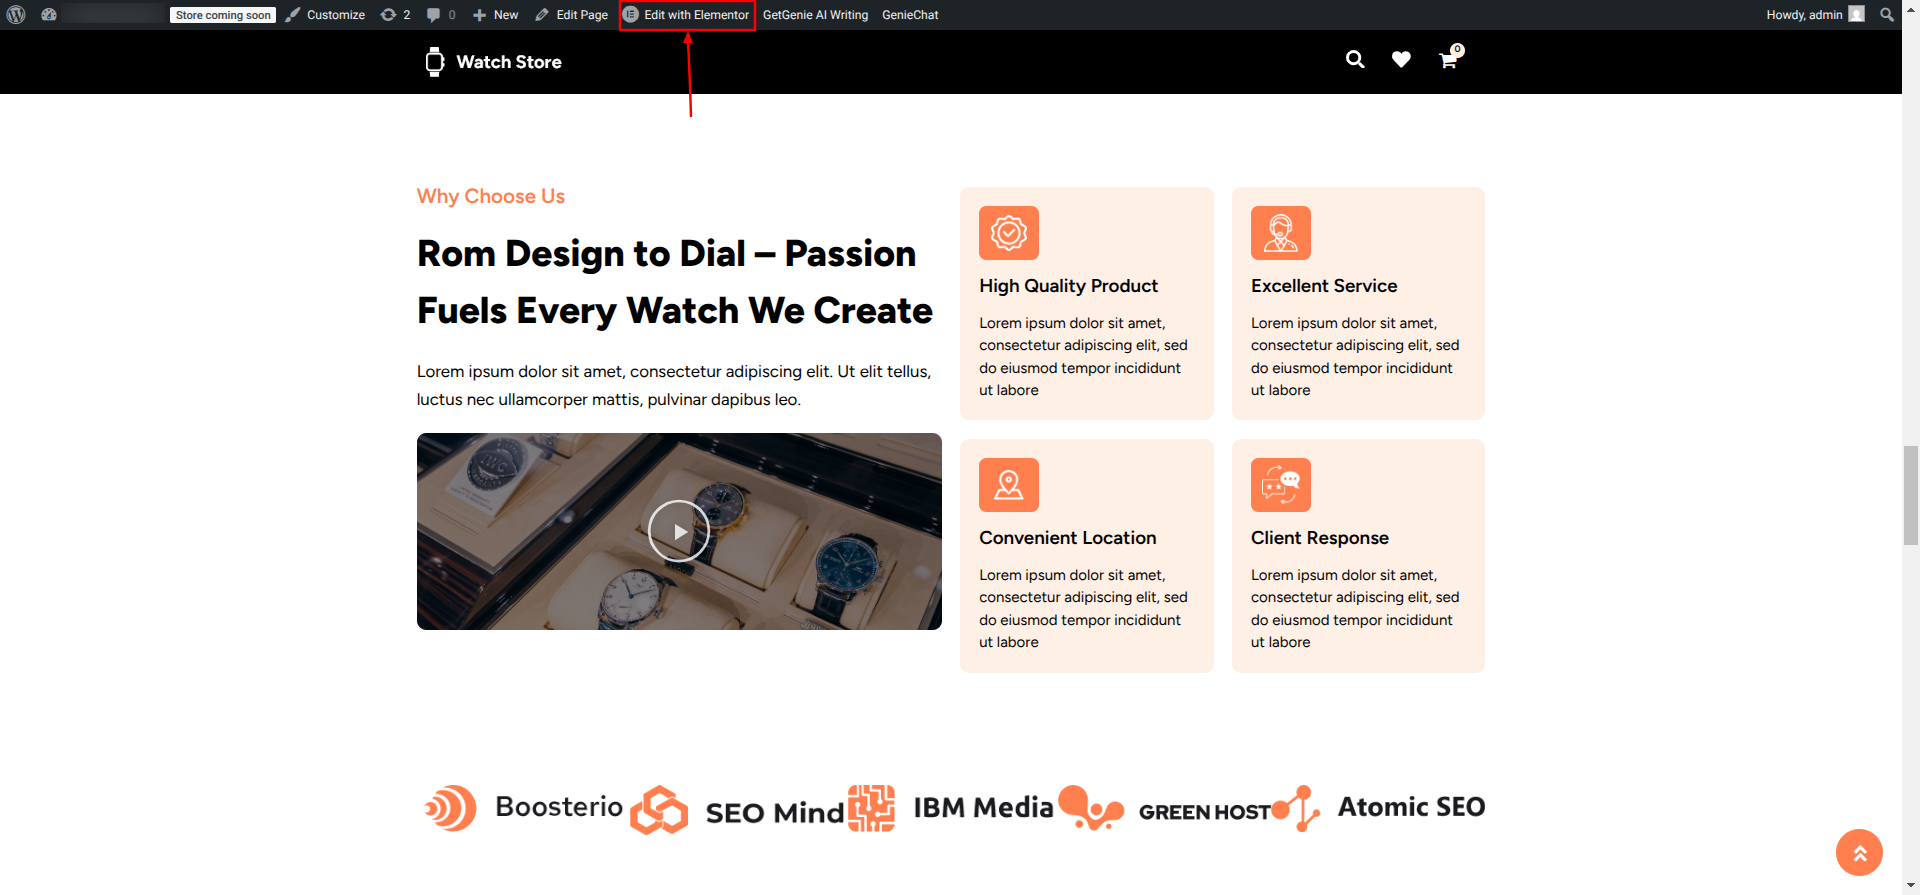The width and height of the screenshot is (1920, 895).
Task: Select the Client Response heading
Action: click(1320, 538)
